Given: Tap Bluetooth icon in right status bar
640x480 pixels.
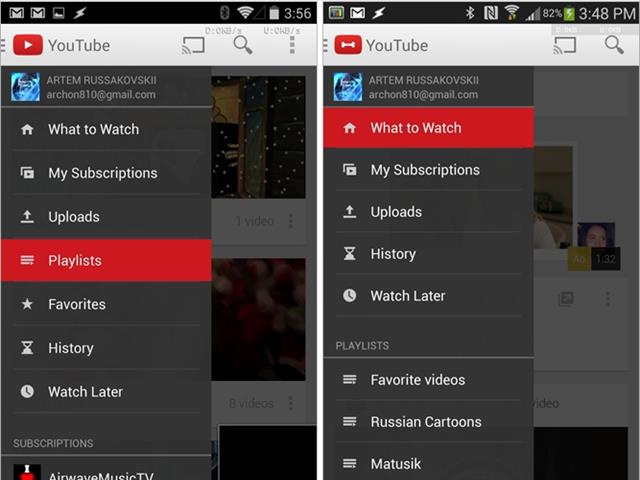Looking at the screenshot, I should point(470,13).
